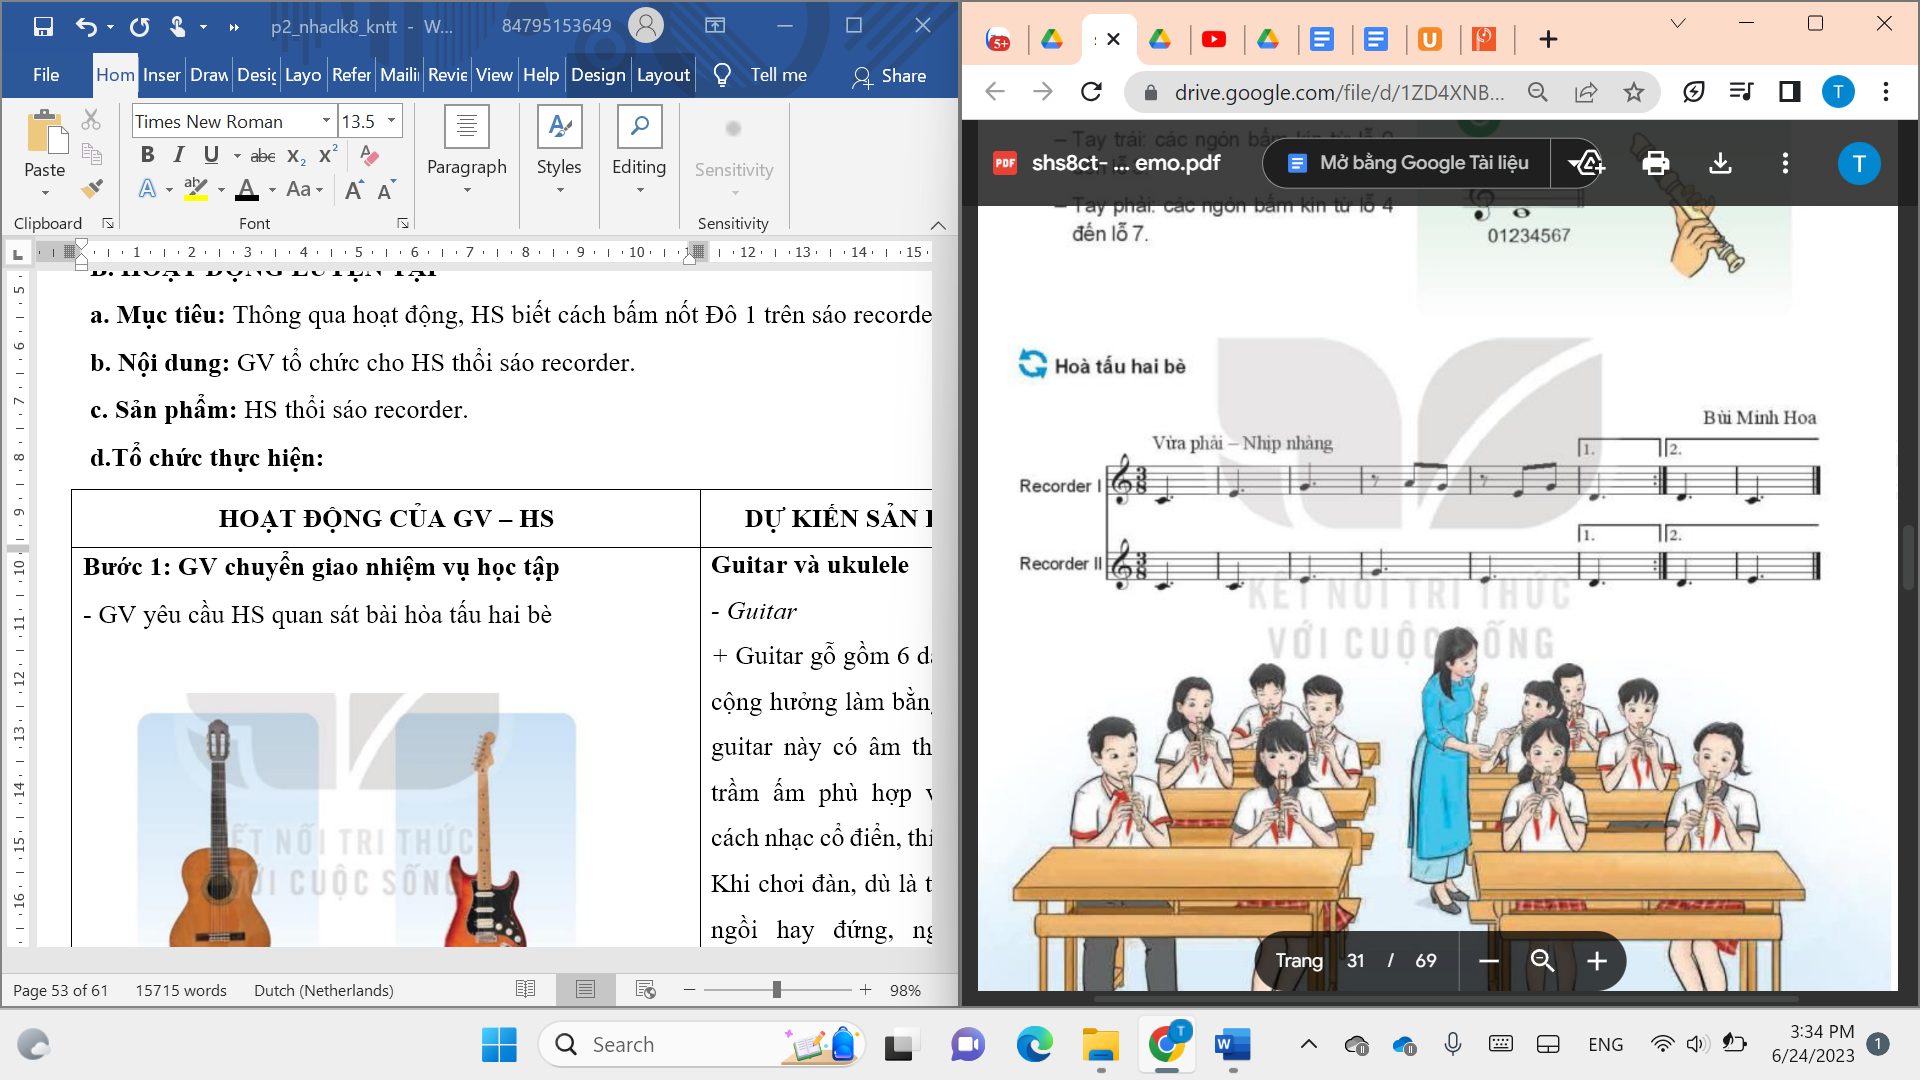Click 15715 words count in status bar

click(x=181, y=990)
